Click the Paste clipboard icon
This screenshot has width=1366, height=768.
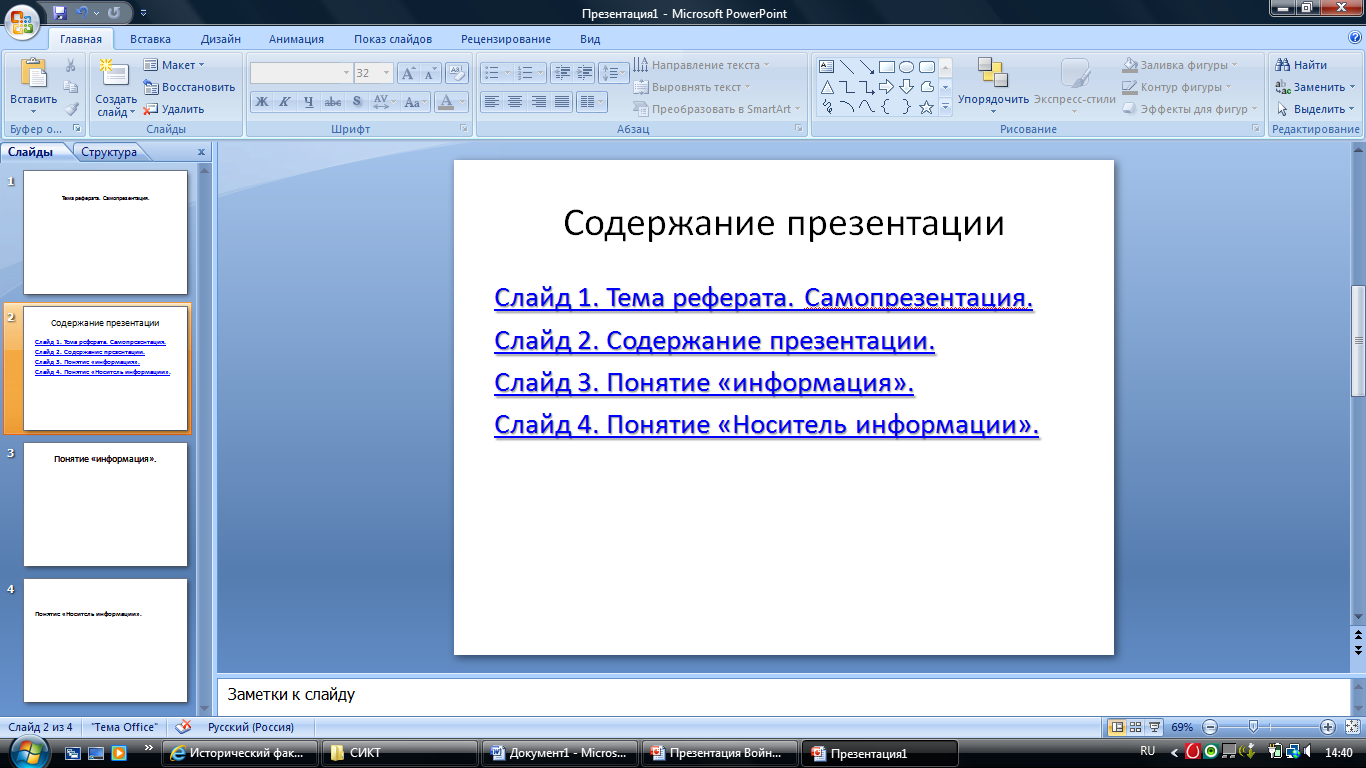33,74
